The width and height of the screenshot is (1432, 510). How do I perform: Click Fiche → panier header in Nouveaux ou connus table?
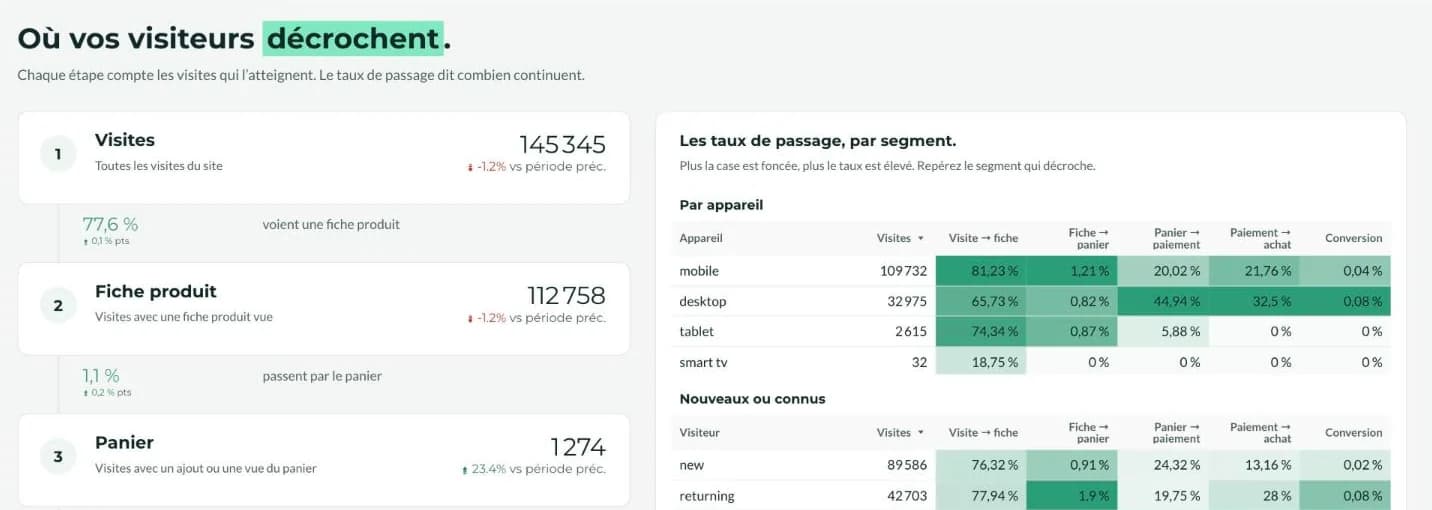click(x=1089, y=433)
